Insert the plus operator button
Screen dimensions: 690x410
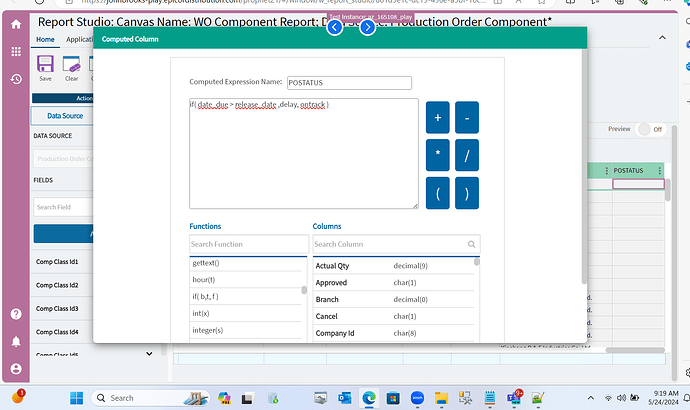[437, 117]
